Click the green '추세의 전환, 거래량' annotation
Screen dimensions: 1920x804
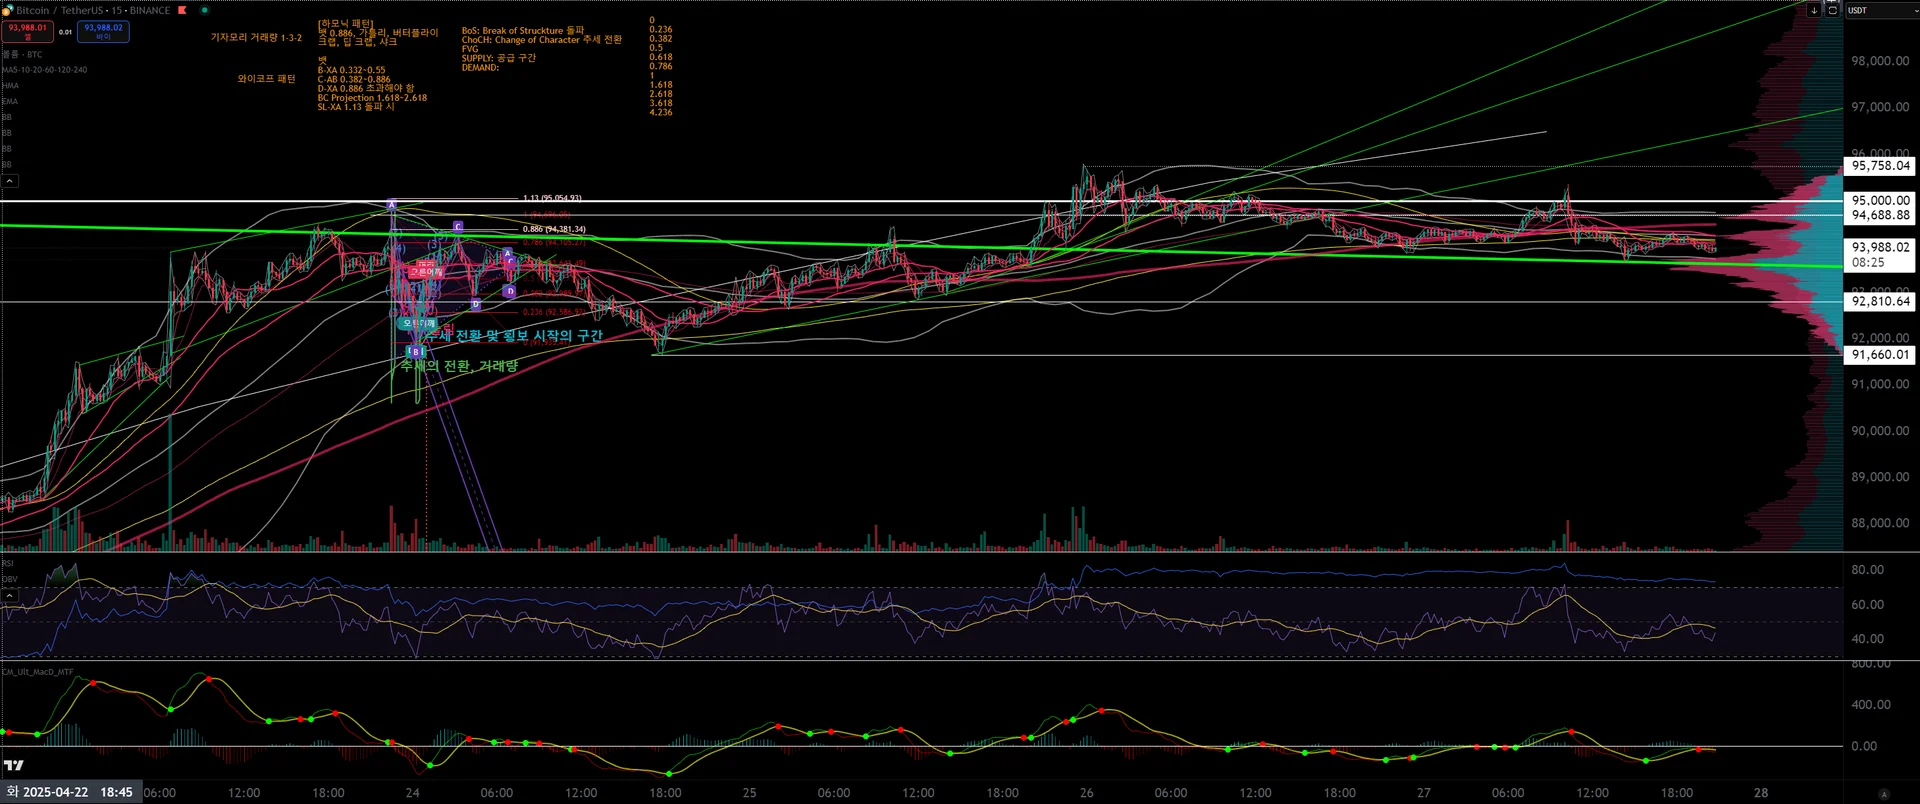coord(460,366)
